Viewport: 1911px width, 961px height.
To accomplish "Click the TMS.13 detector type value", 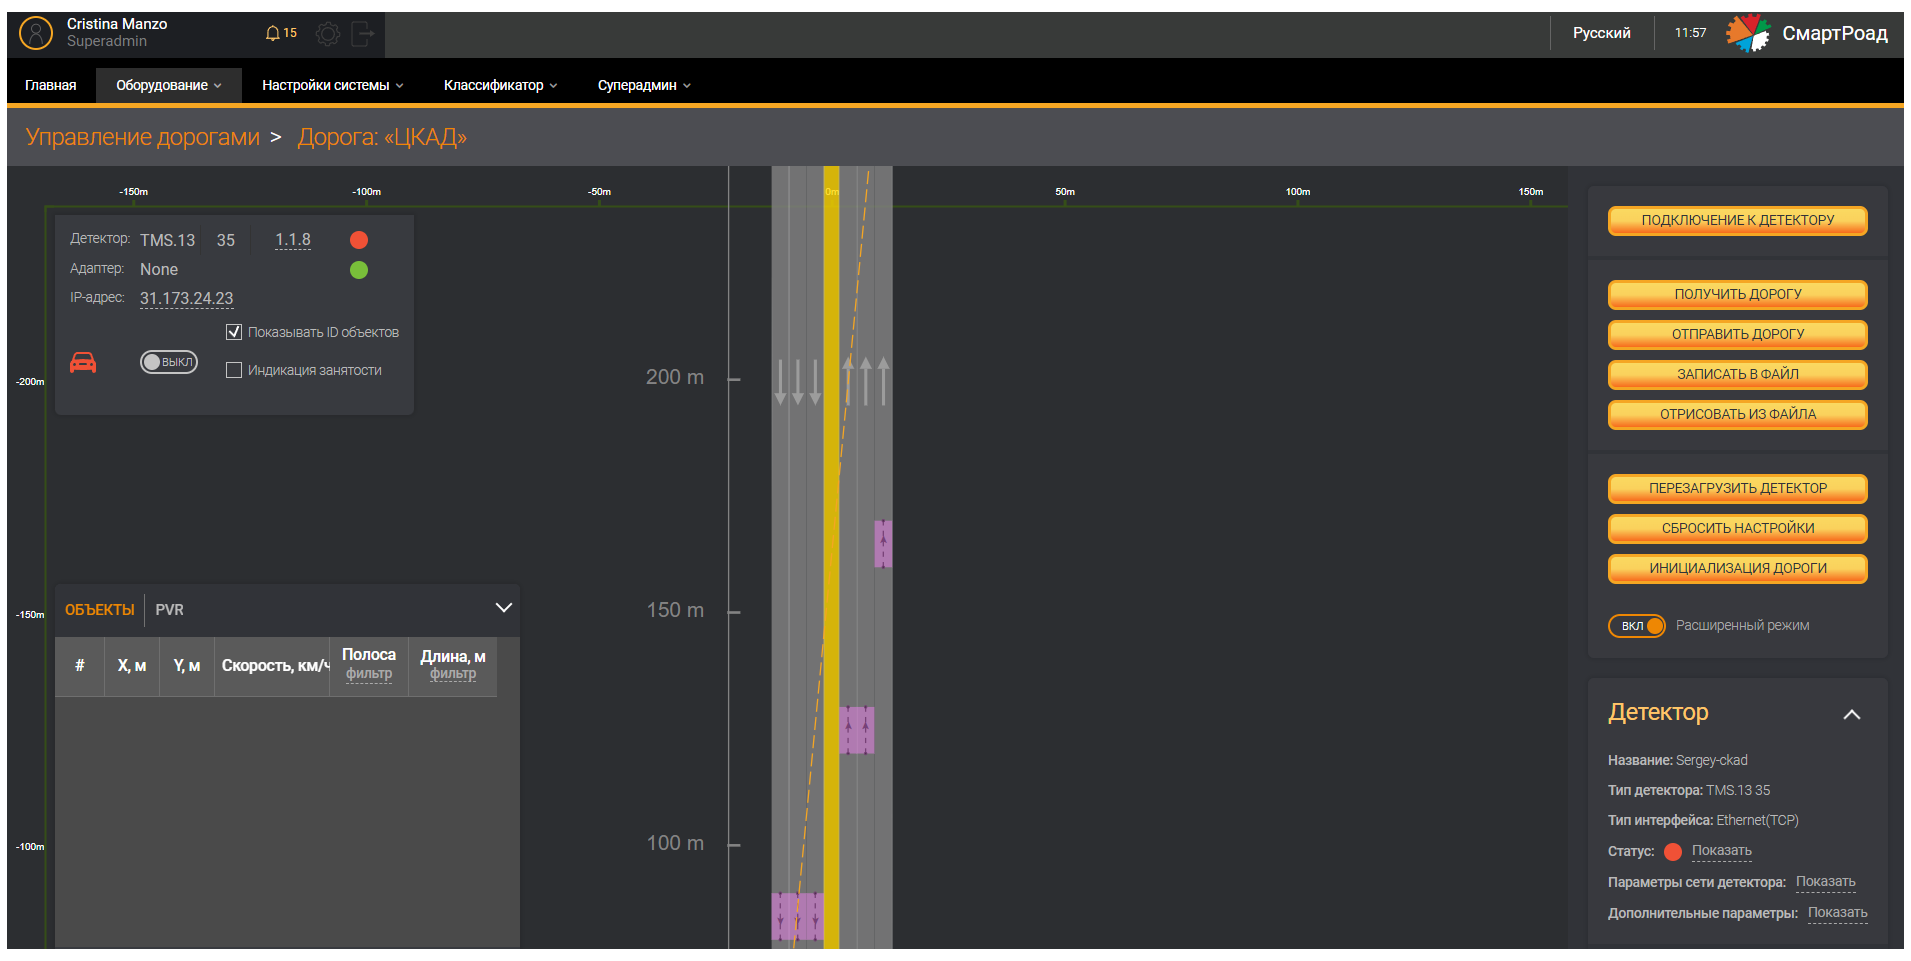I will (168, 240).
